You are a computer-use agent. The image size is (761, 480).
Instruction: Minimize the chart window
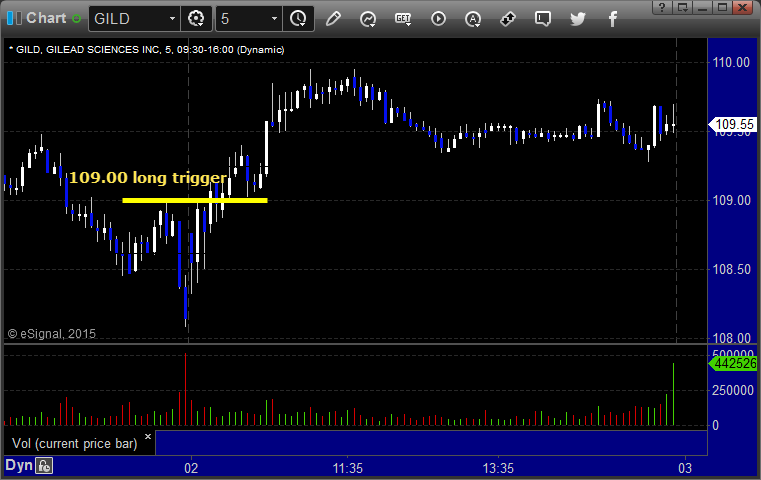pyautogui.click(x=702, y=7)
